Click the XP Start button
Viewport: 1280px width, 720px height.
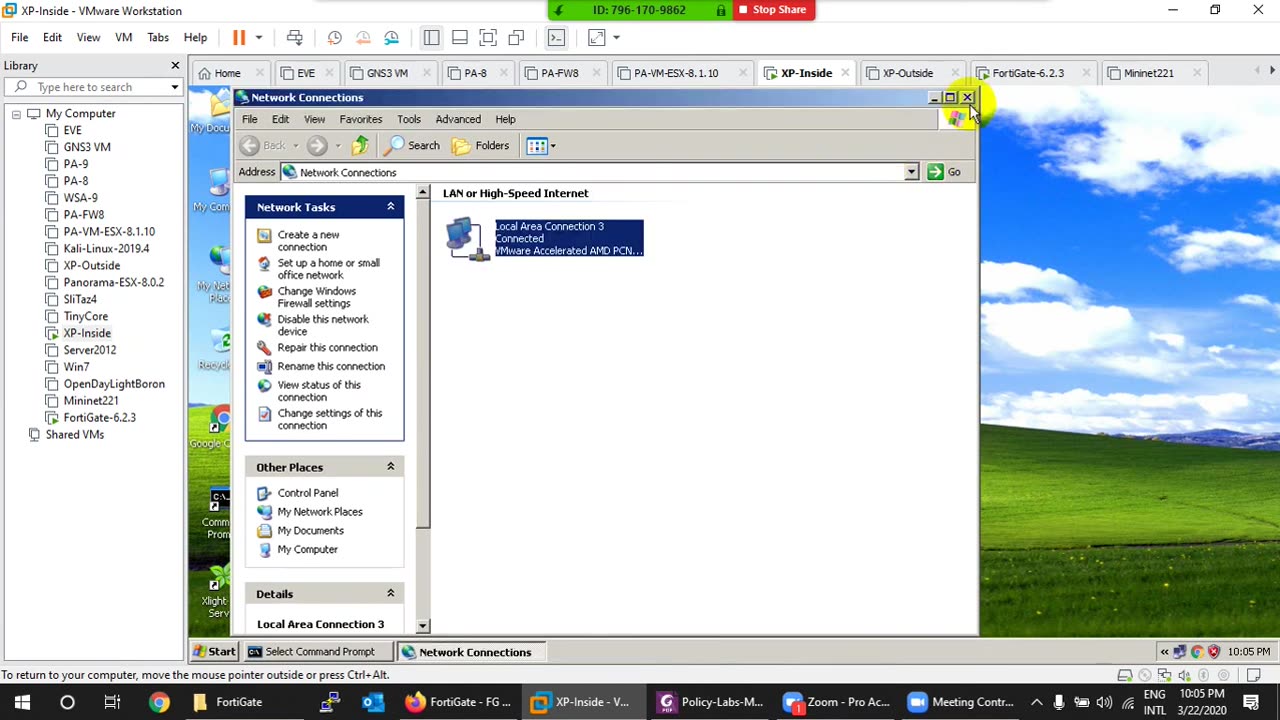pos(215,652)
